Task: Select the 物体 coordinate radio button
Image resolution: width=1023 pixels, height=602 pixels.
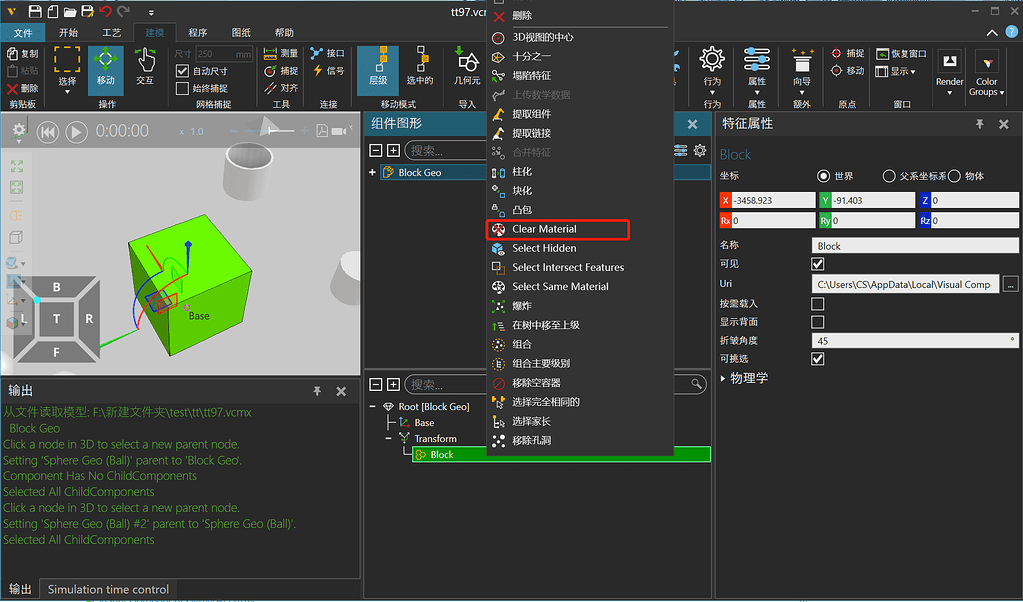Action: (954, 177)
